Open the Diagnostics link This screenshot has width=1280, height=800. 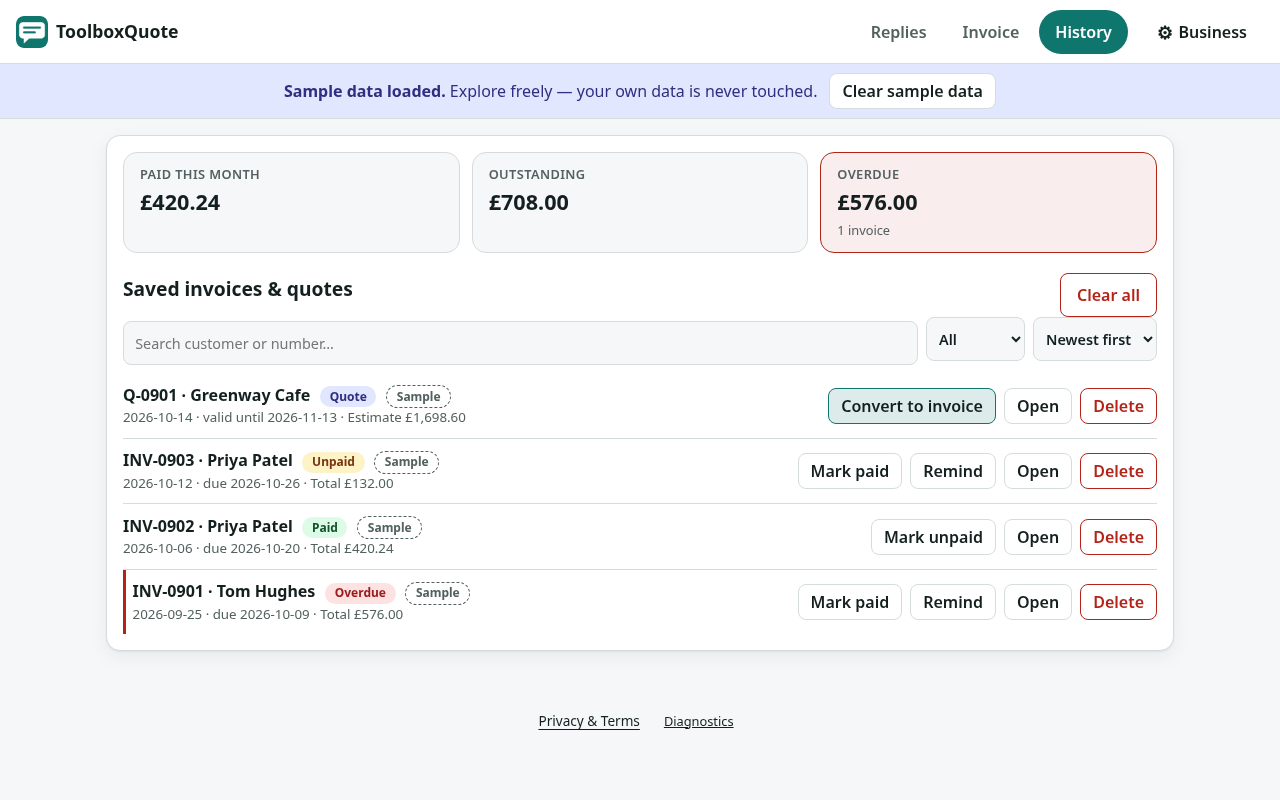699,721
